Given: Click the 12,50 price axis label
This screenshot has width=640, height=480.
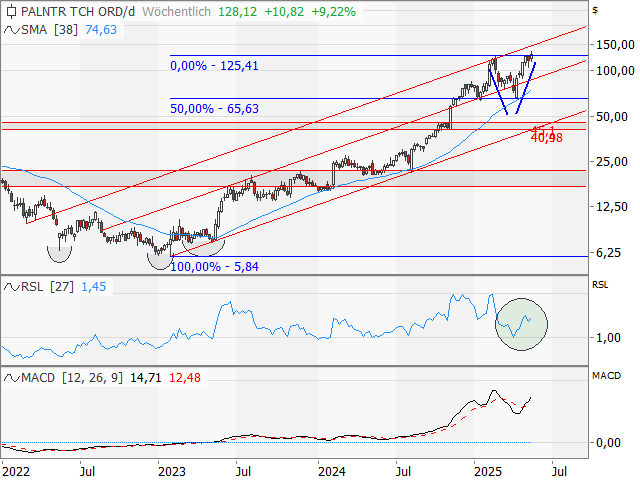Looking at the screenshot, I should tap(612, 207).
